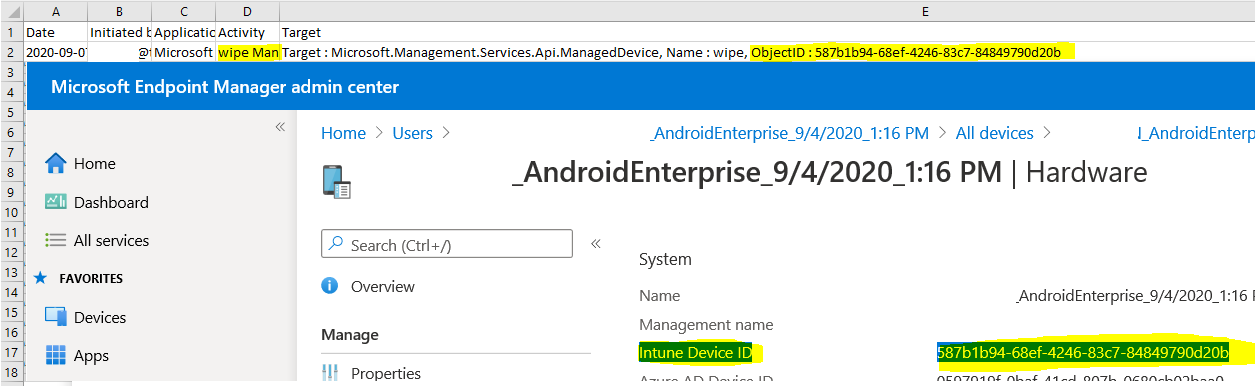Screen dimensions: 1255x386
Task: Click the Overview info icon
Action: click(x=330, y=286)
